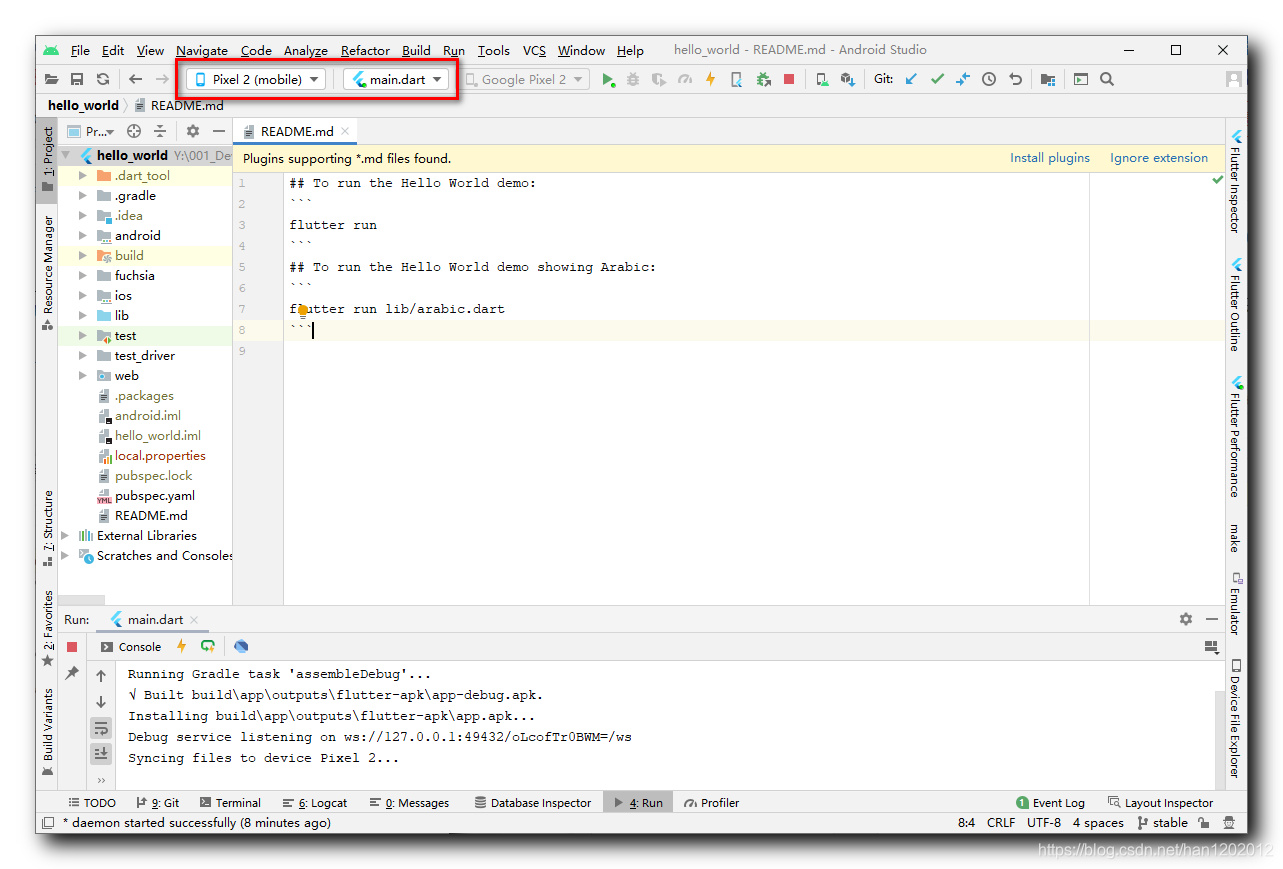Image resolution: width=1283 pixels, height=869 pixels.
Task: Open the SDK Manager icon
Action: [847, 79]
